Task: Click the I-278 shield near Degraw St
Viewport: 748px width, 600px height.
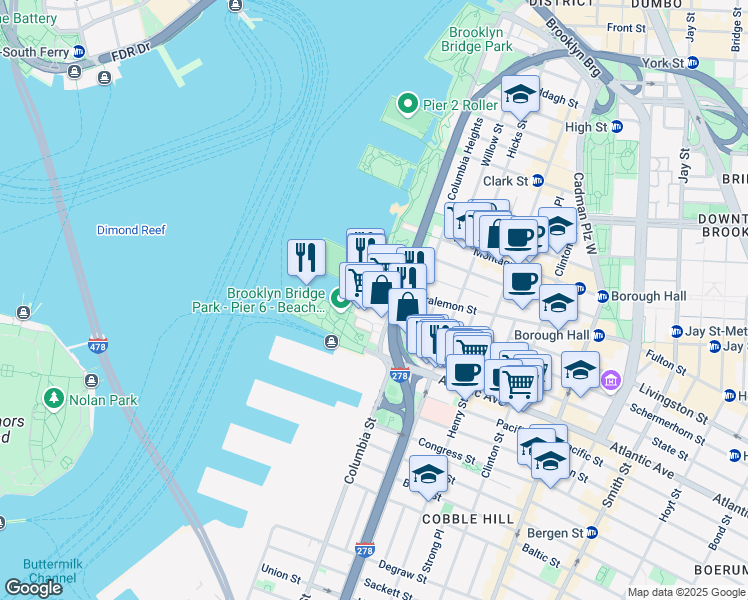Action: 364,550
